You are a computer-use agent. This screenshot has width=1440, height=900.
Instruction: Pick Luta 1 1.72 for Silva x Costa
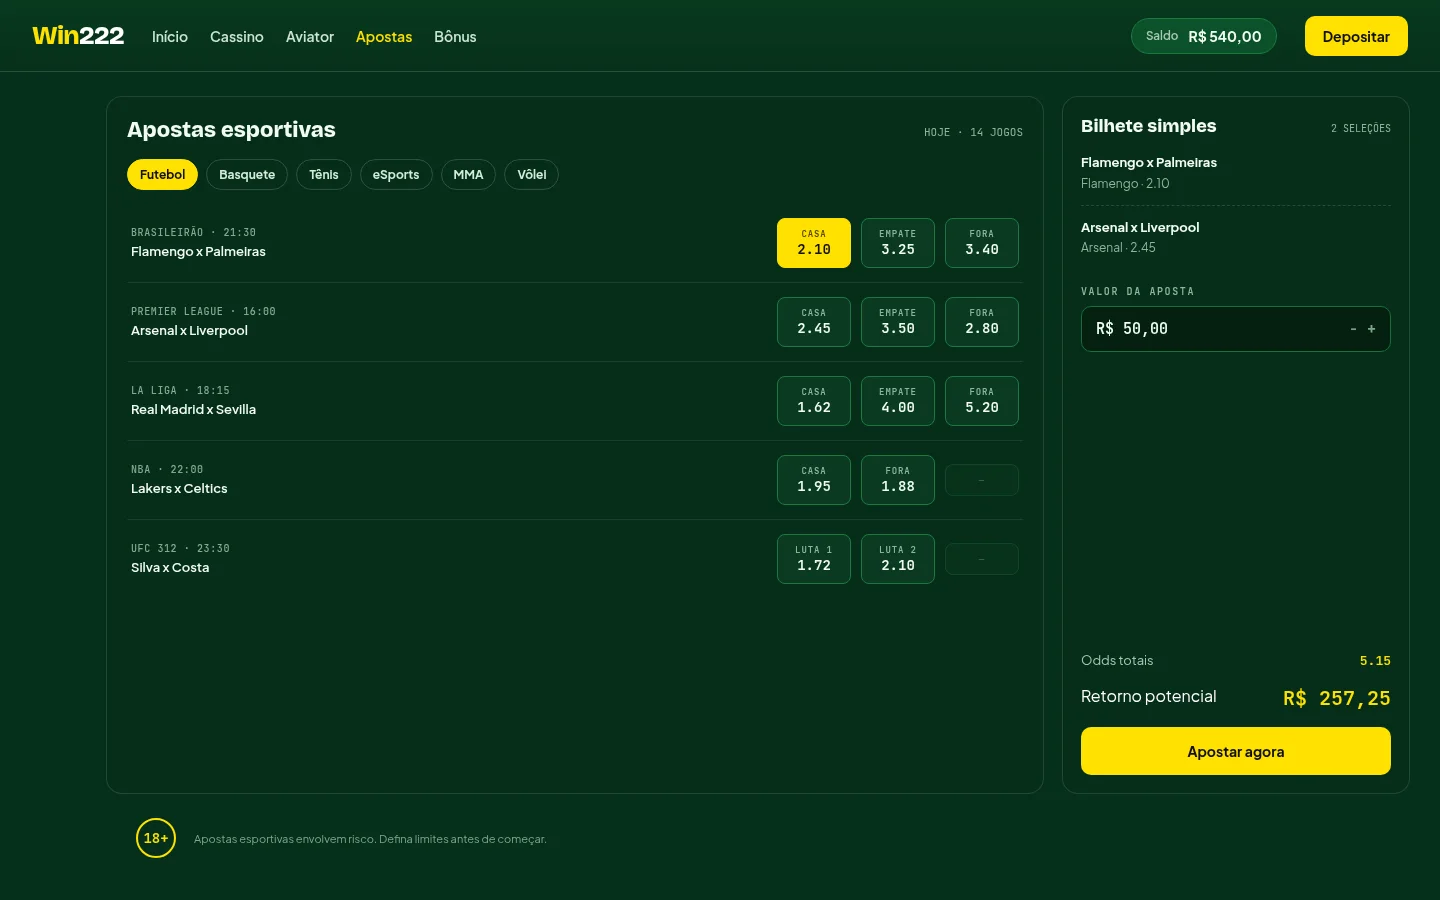click(814, 559)
